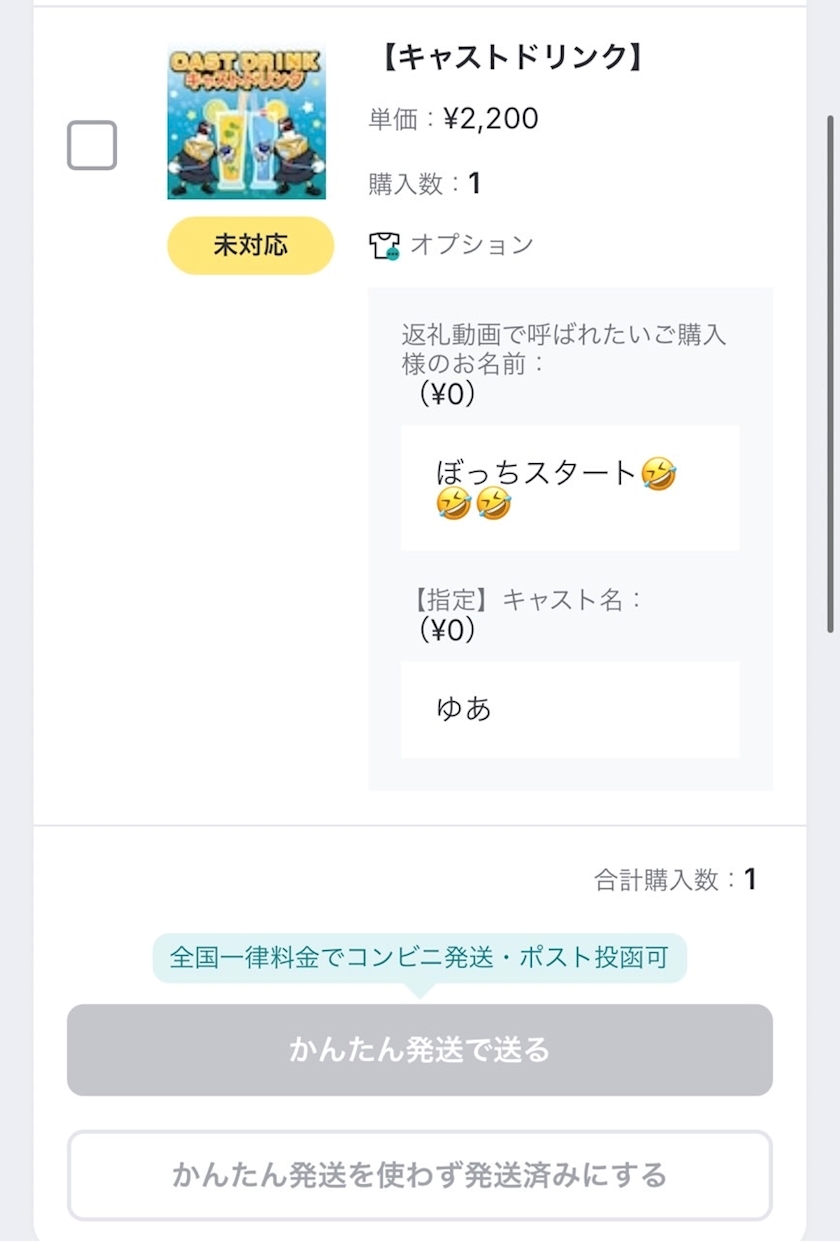Select the オプション label
The image size is (840, 1241).
click(472, 245)
